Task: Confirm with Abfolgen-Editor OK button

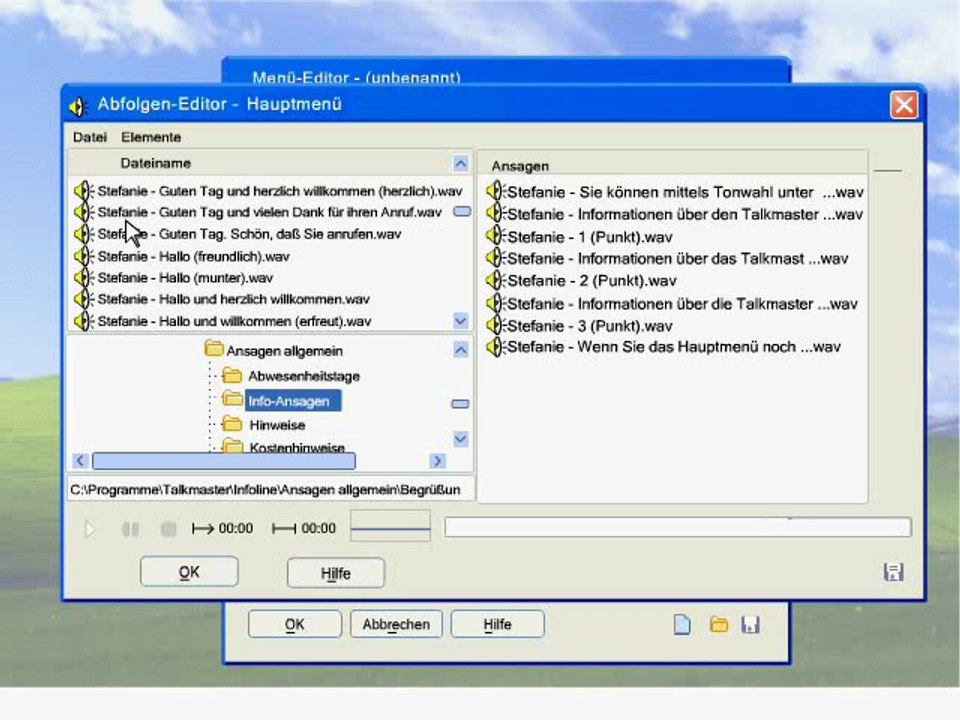Action: click(189, 572)
